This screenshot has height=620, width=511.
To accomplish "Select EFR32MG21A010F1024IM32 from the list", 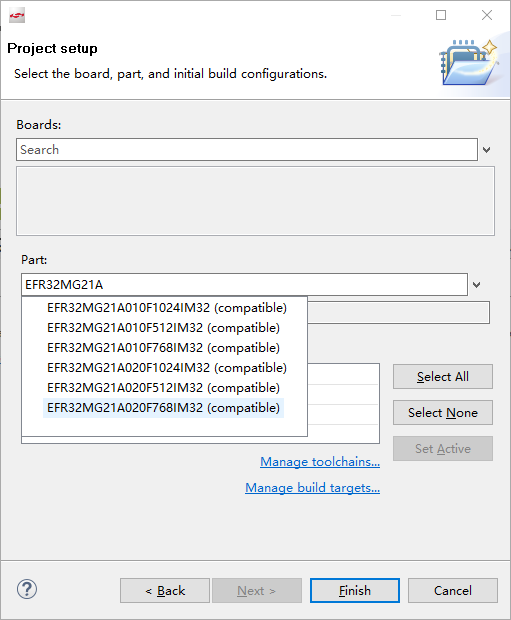I will [x=167, y=308].
